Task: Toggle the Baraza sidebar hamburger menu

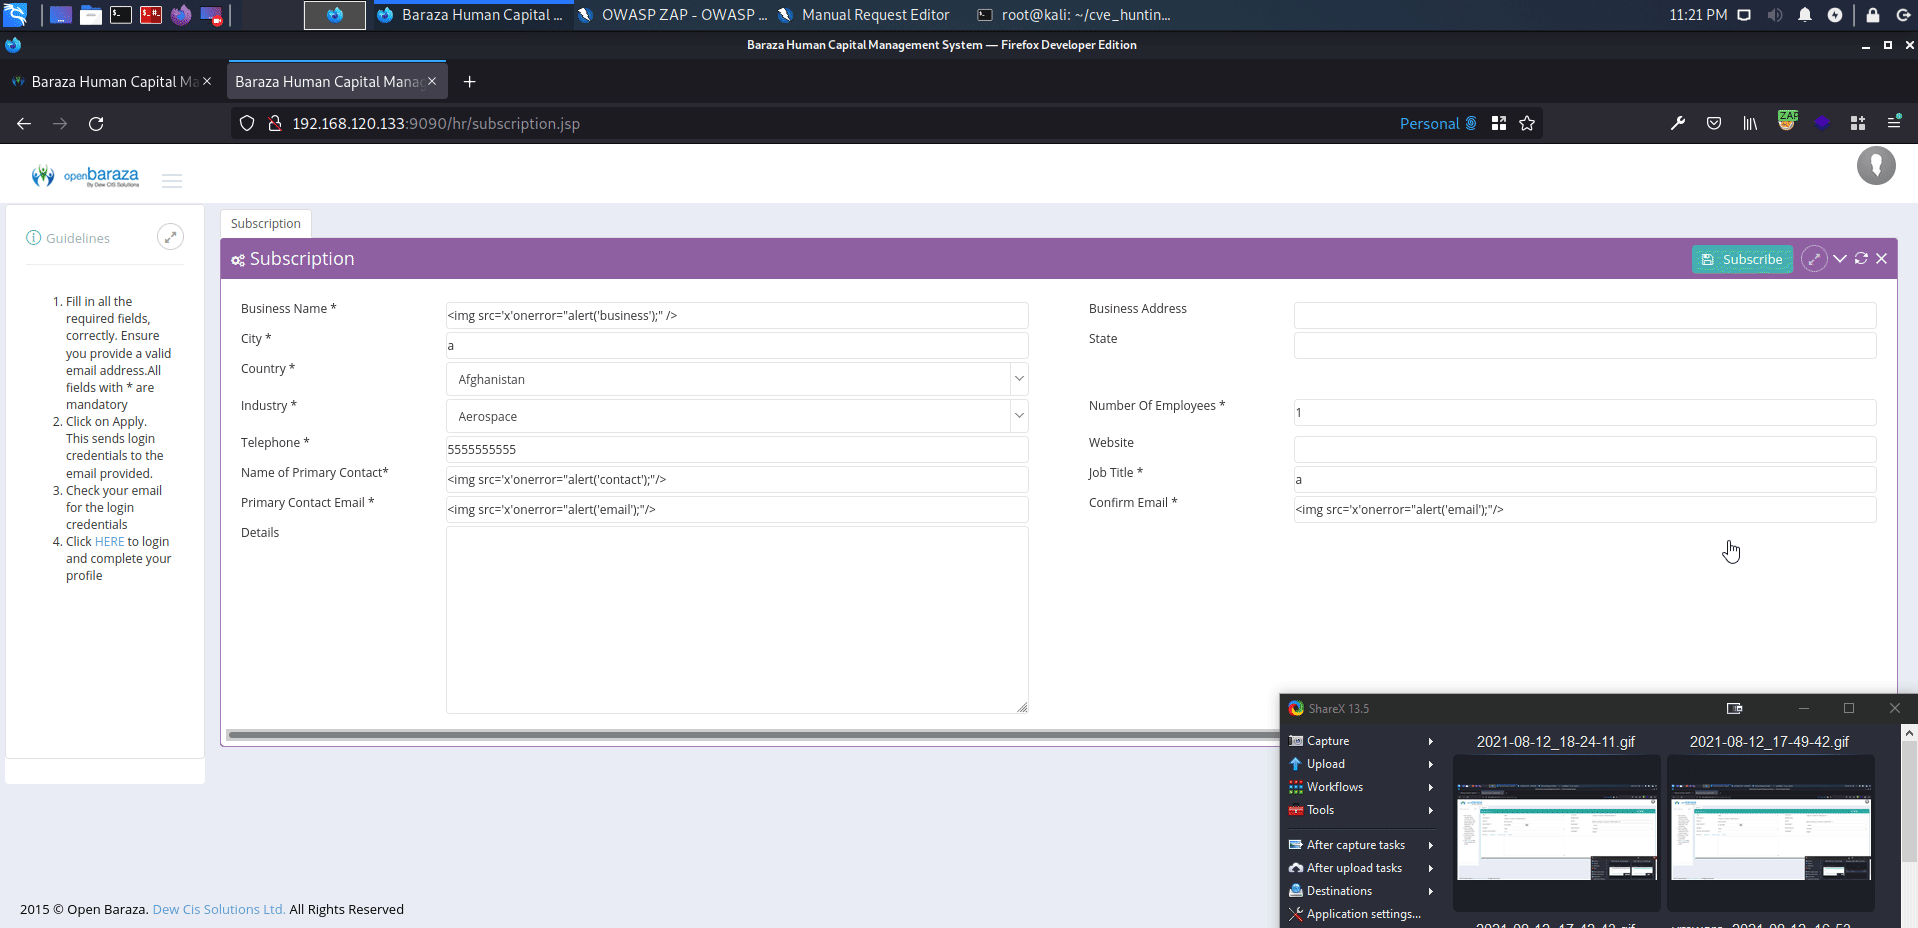Action: 172,181
